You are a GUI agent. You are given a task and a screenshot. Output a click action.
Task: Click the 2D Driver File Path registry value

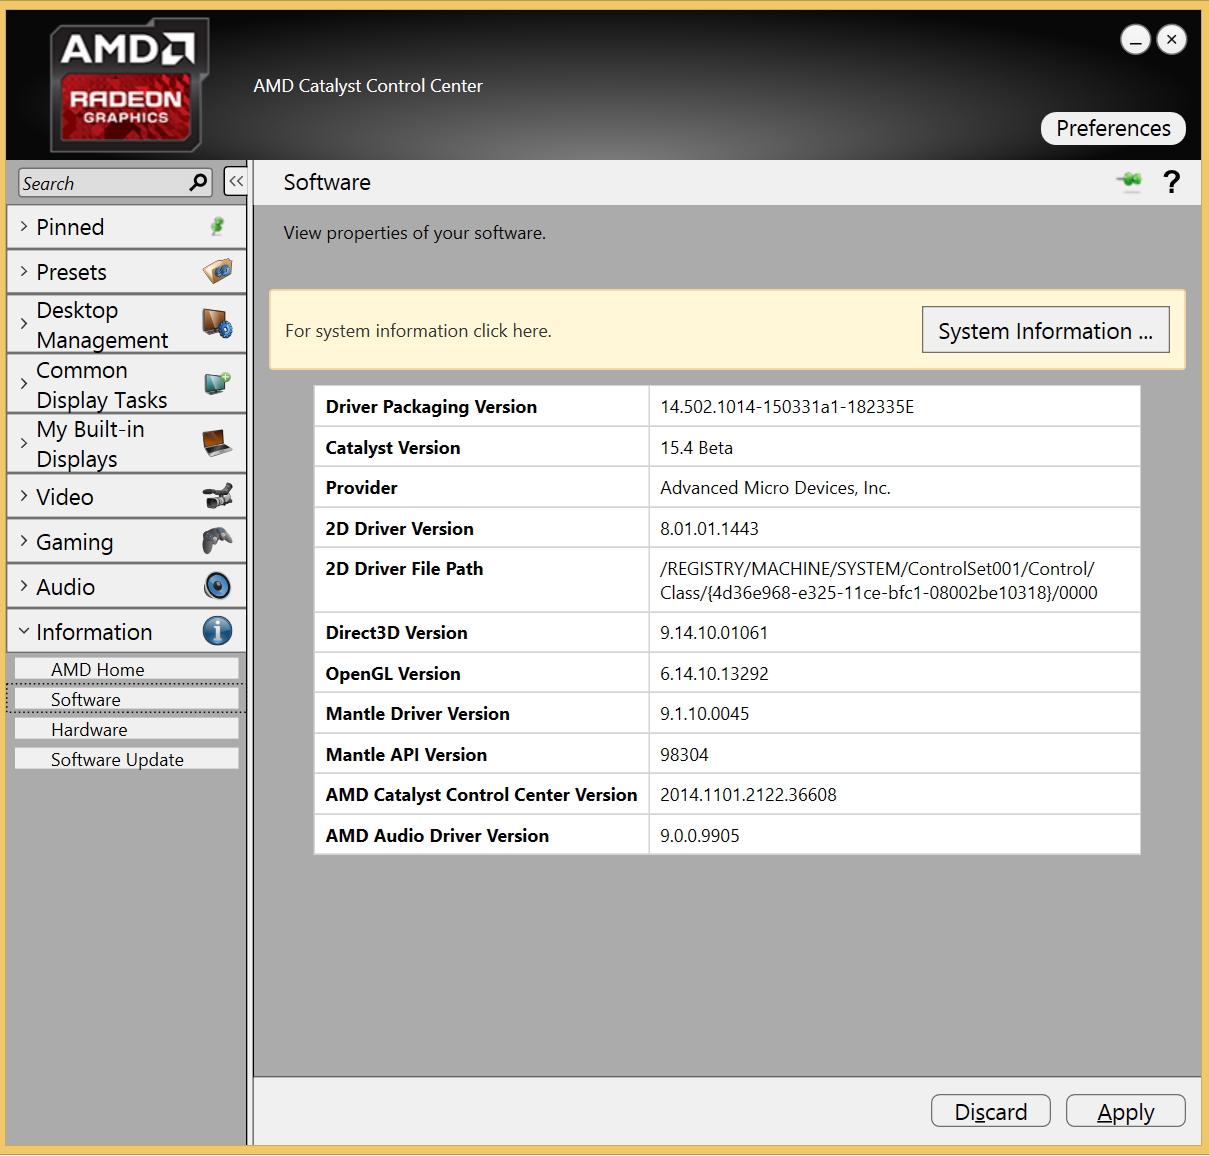point(879,581)
